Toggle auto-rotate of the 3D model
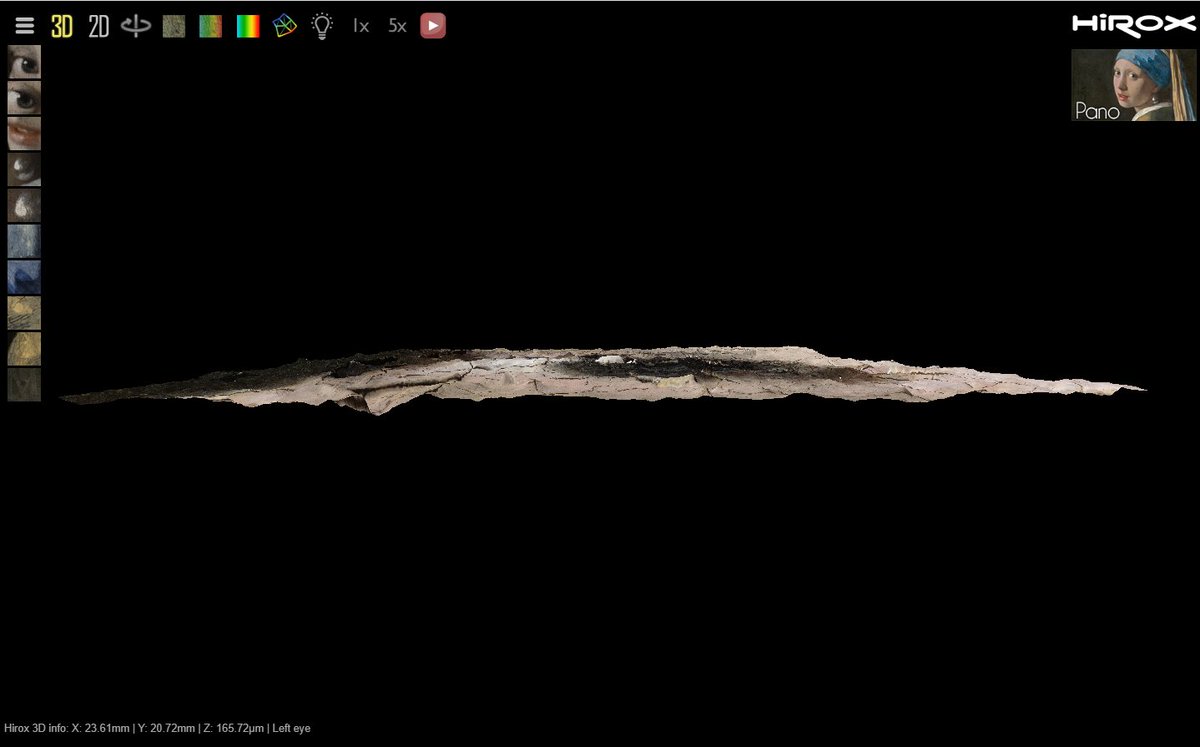The image size is (1200, 747). [x=135, y=26]
